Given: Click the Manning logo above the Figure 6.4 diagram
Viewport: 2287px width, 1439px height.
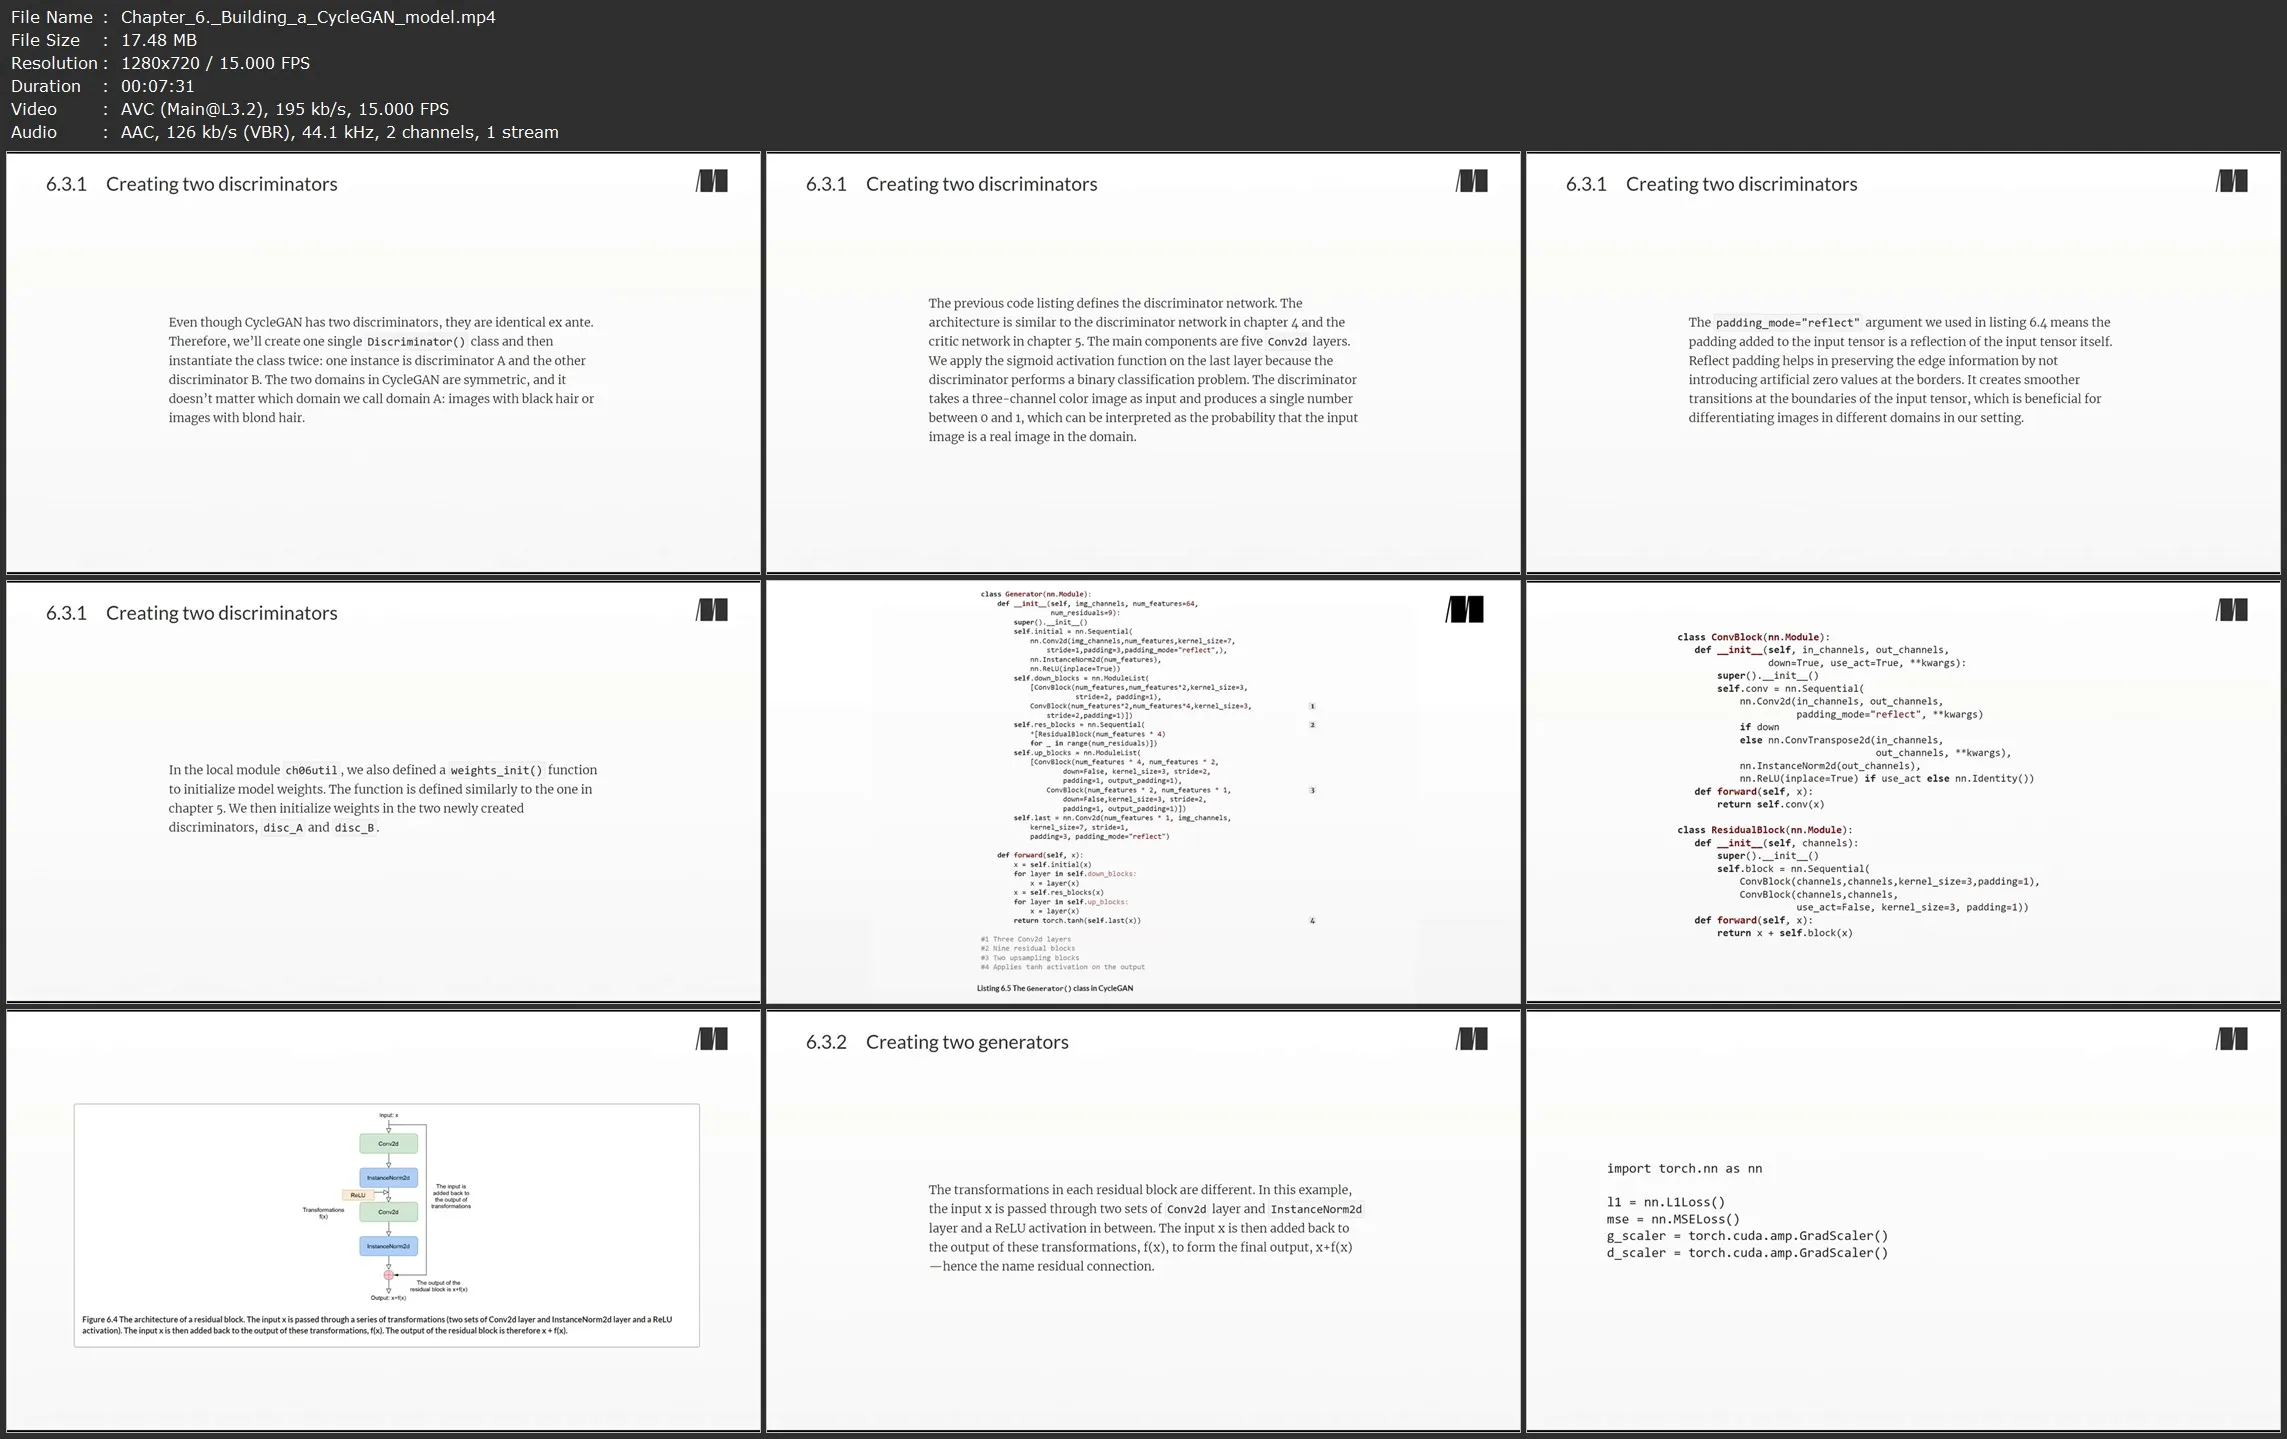Looking at the screenshot, I should coord(712,1039).
